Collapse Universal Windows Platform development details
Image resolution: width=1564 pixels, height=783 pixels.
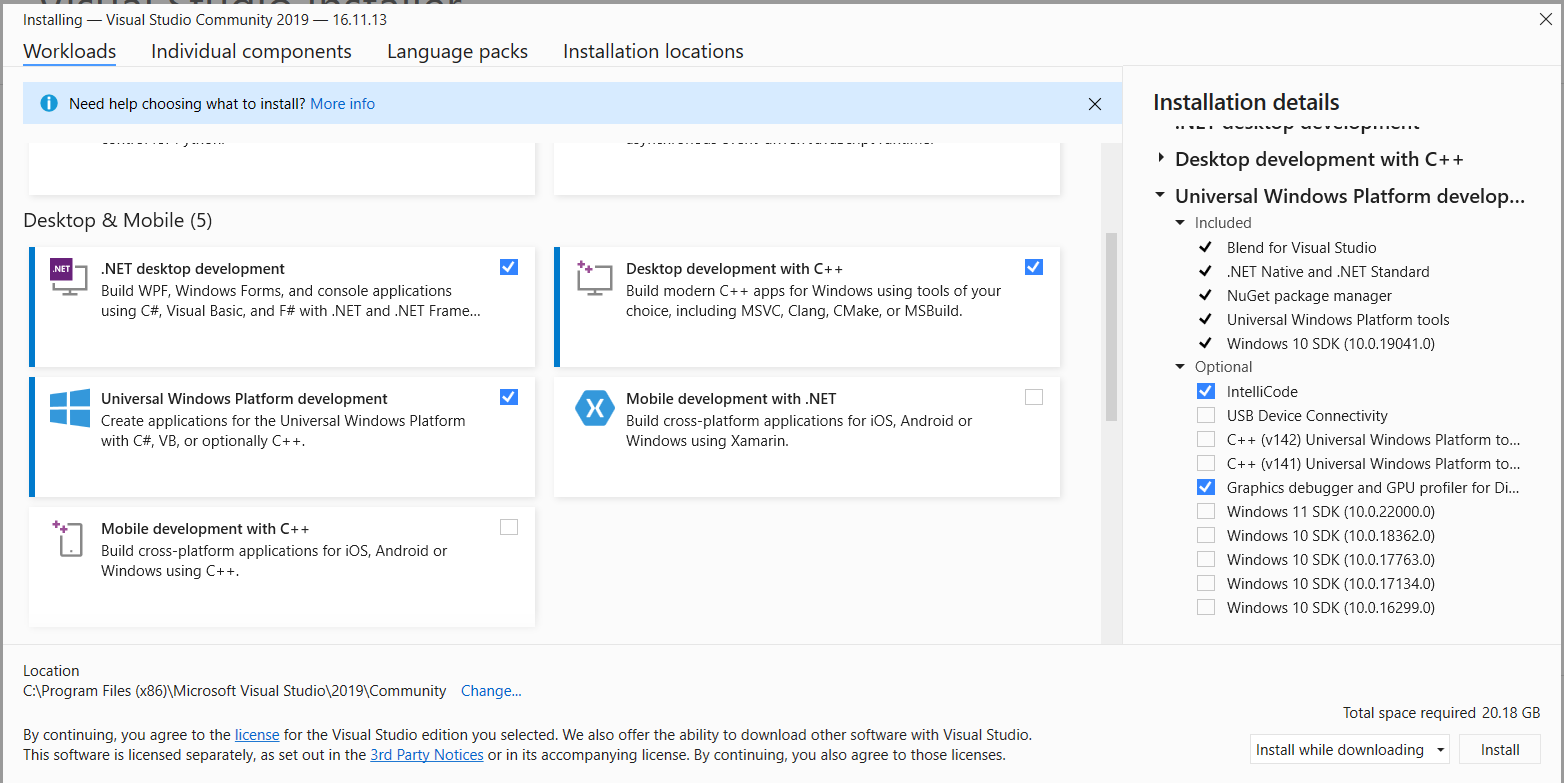pos(1160,197)
